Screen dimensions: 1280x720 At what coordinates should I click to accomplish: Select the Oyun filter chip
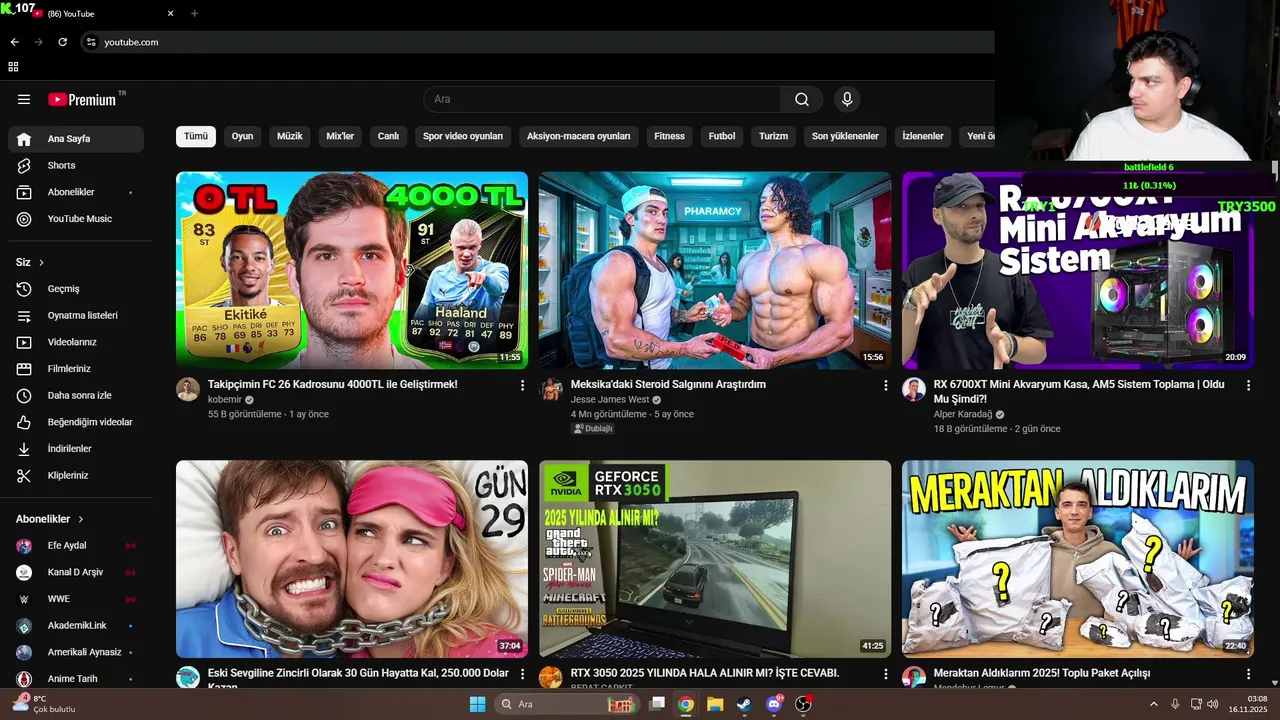[x=243, y=136]
